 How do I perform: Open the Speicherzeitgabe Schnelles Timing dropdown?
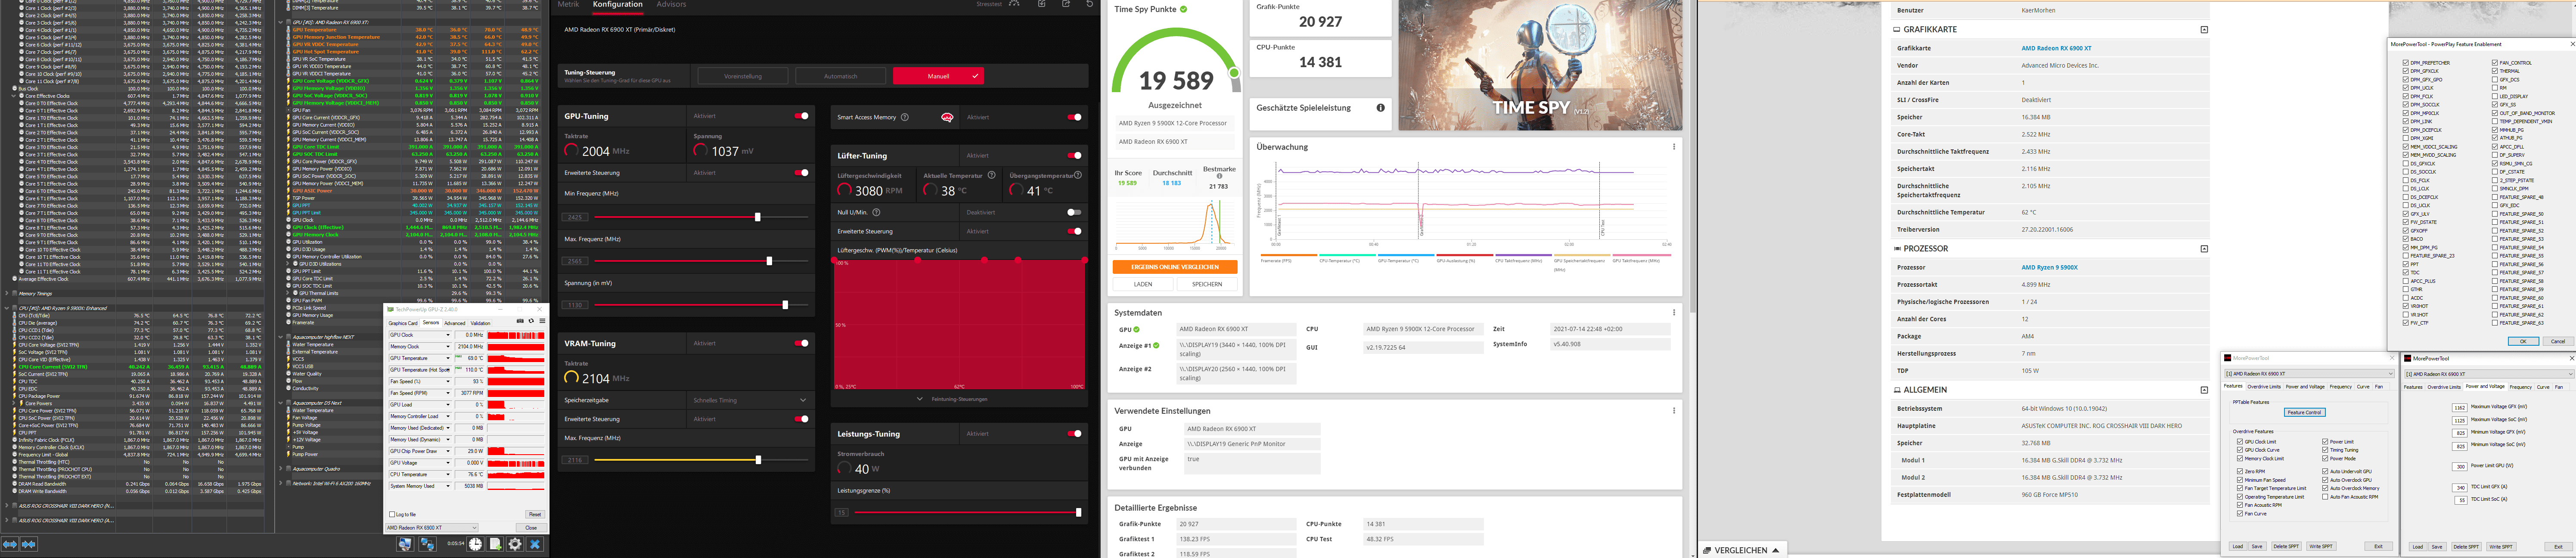749,400
